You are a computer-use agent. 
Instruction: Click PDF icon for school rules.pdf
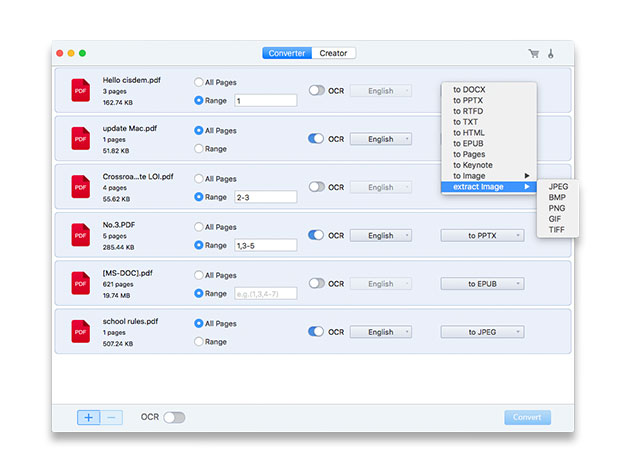pyautogui.click(x=80, y=331)
